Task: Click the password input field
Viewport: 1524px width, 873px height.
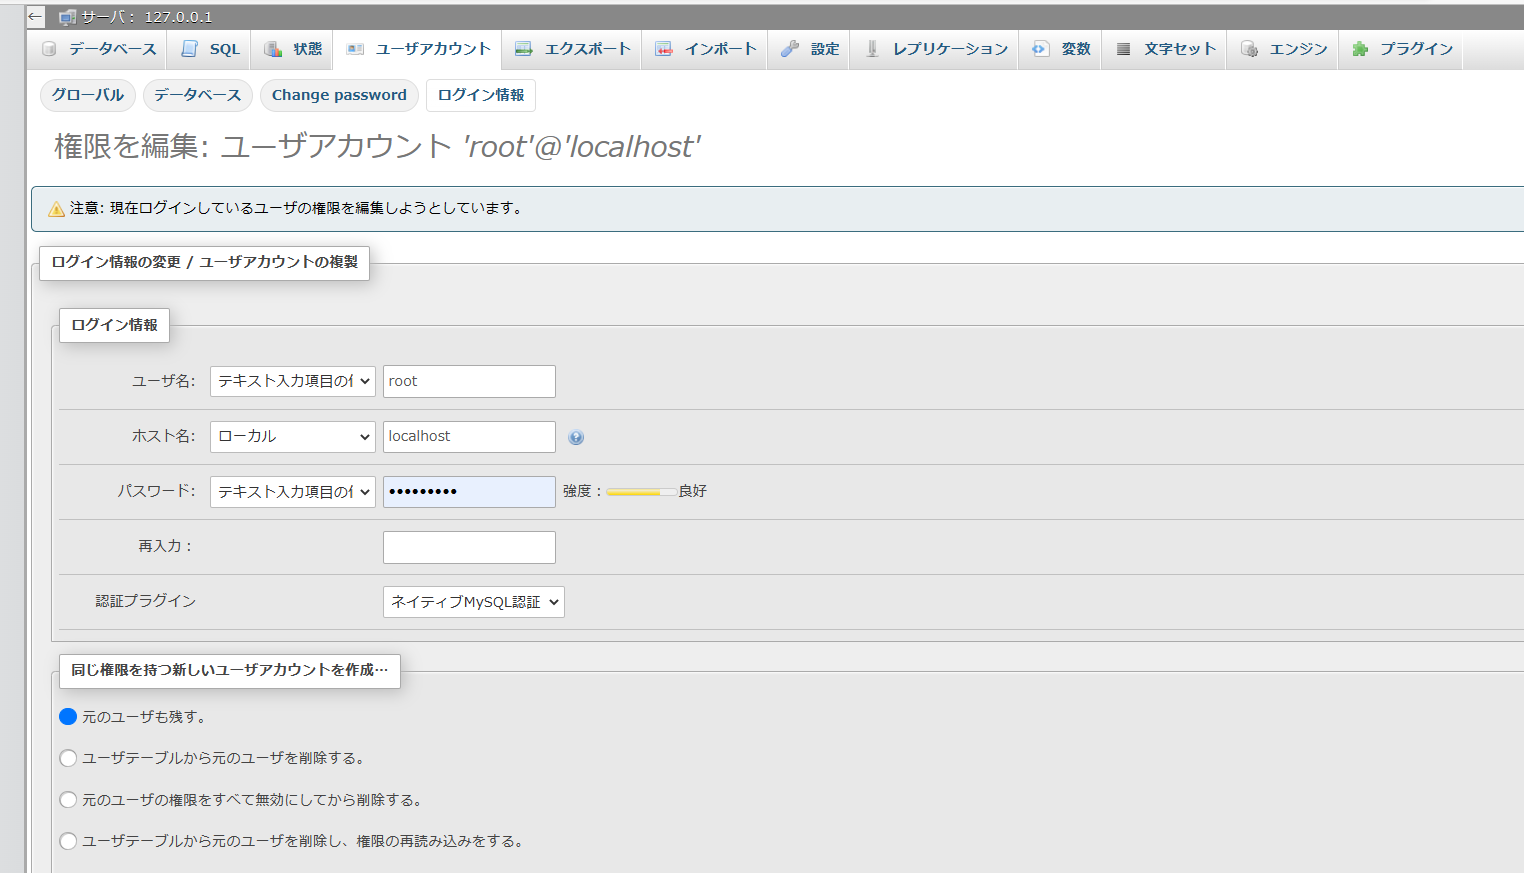Action: click(469, 492)
